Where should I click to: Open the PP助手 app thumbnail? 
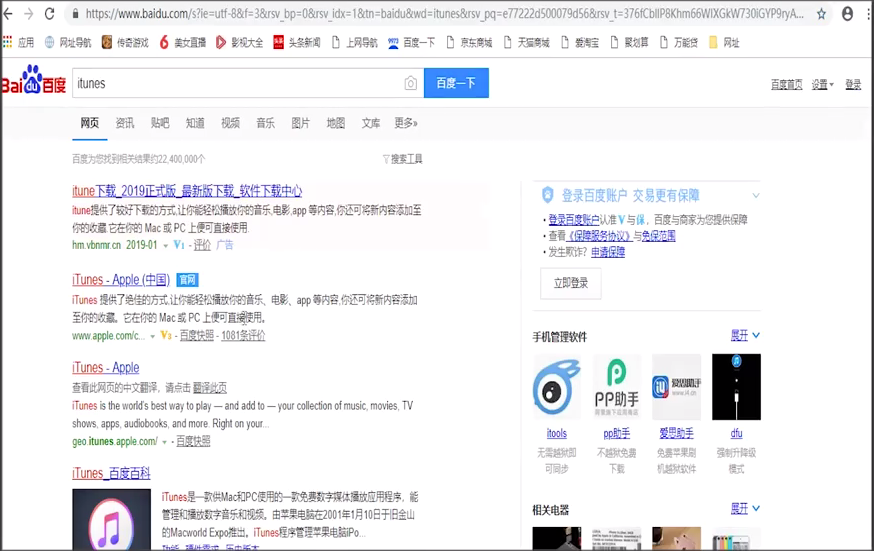[x=616, y=387]
